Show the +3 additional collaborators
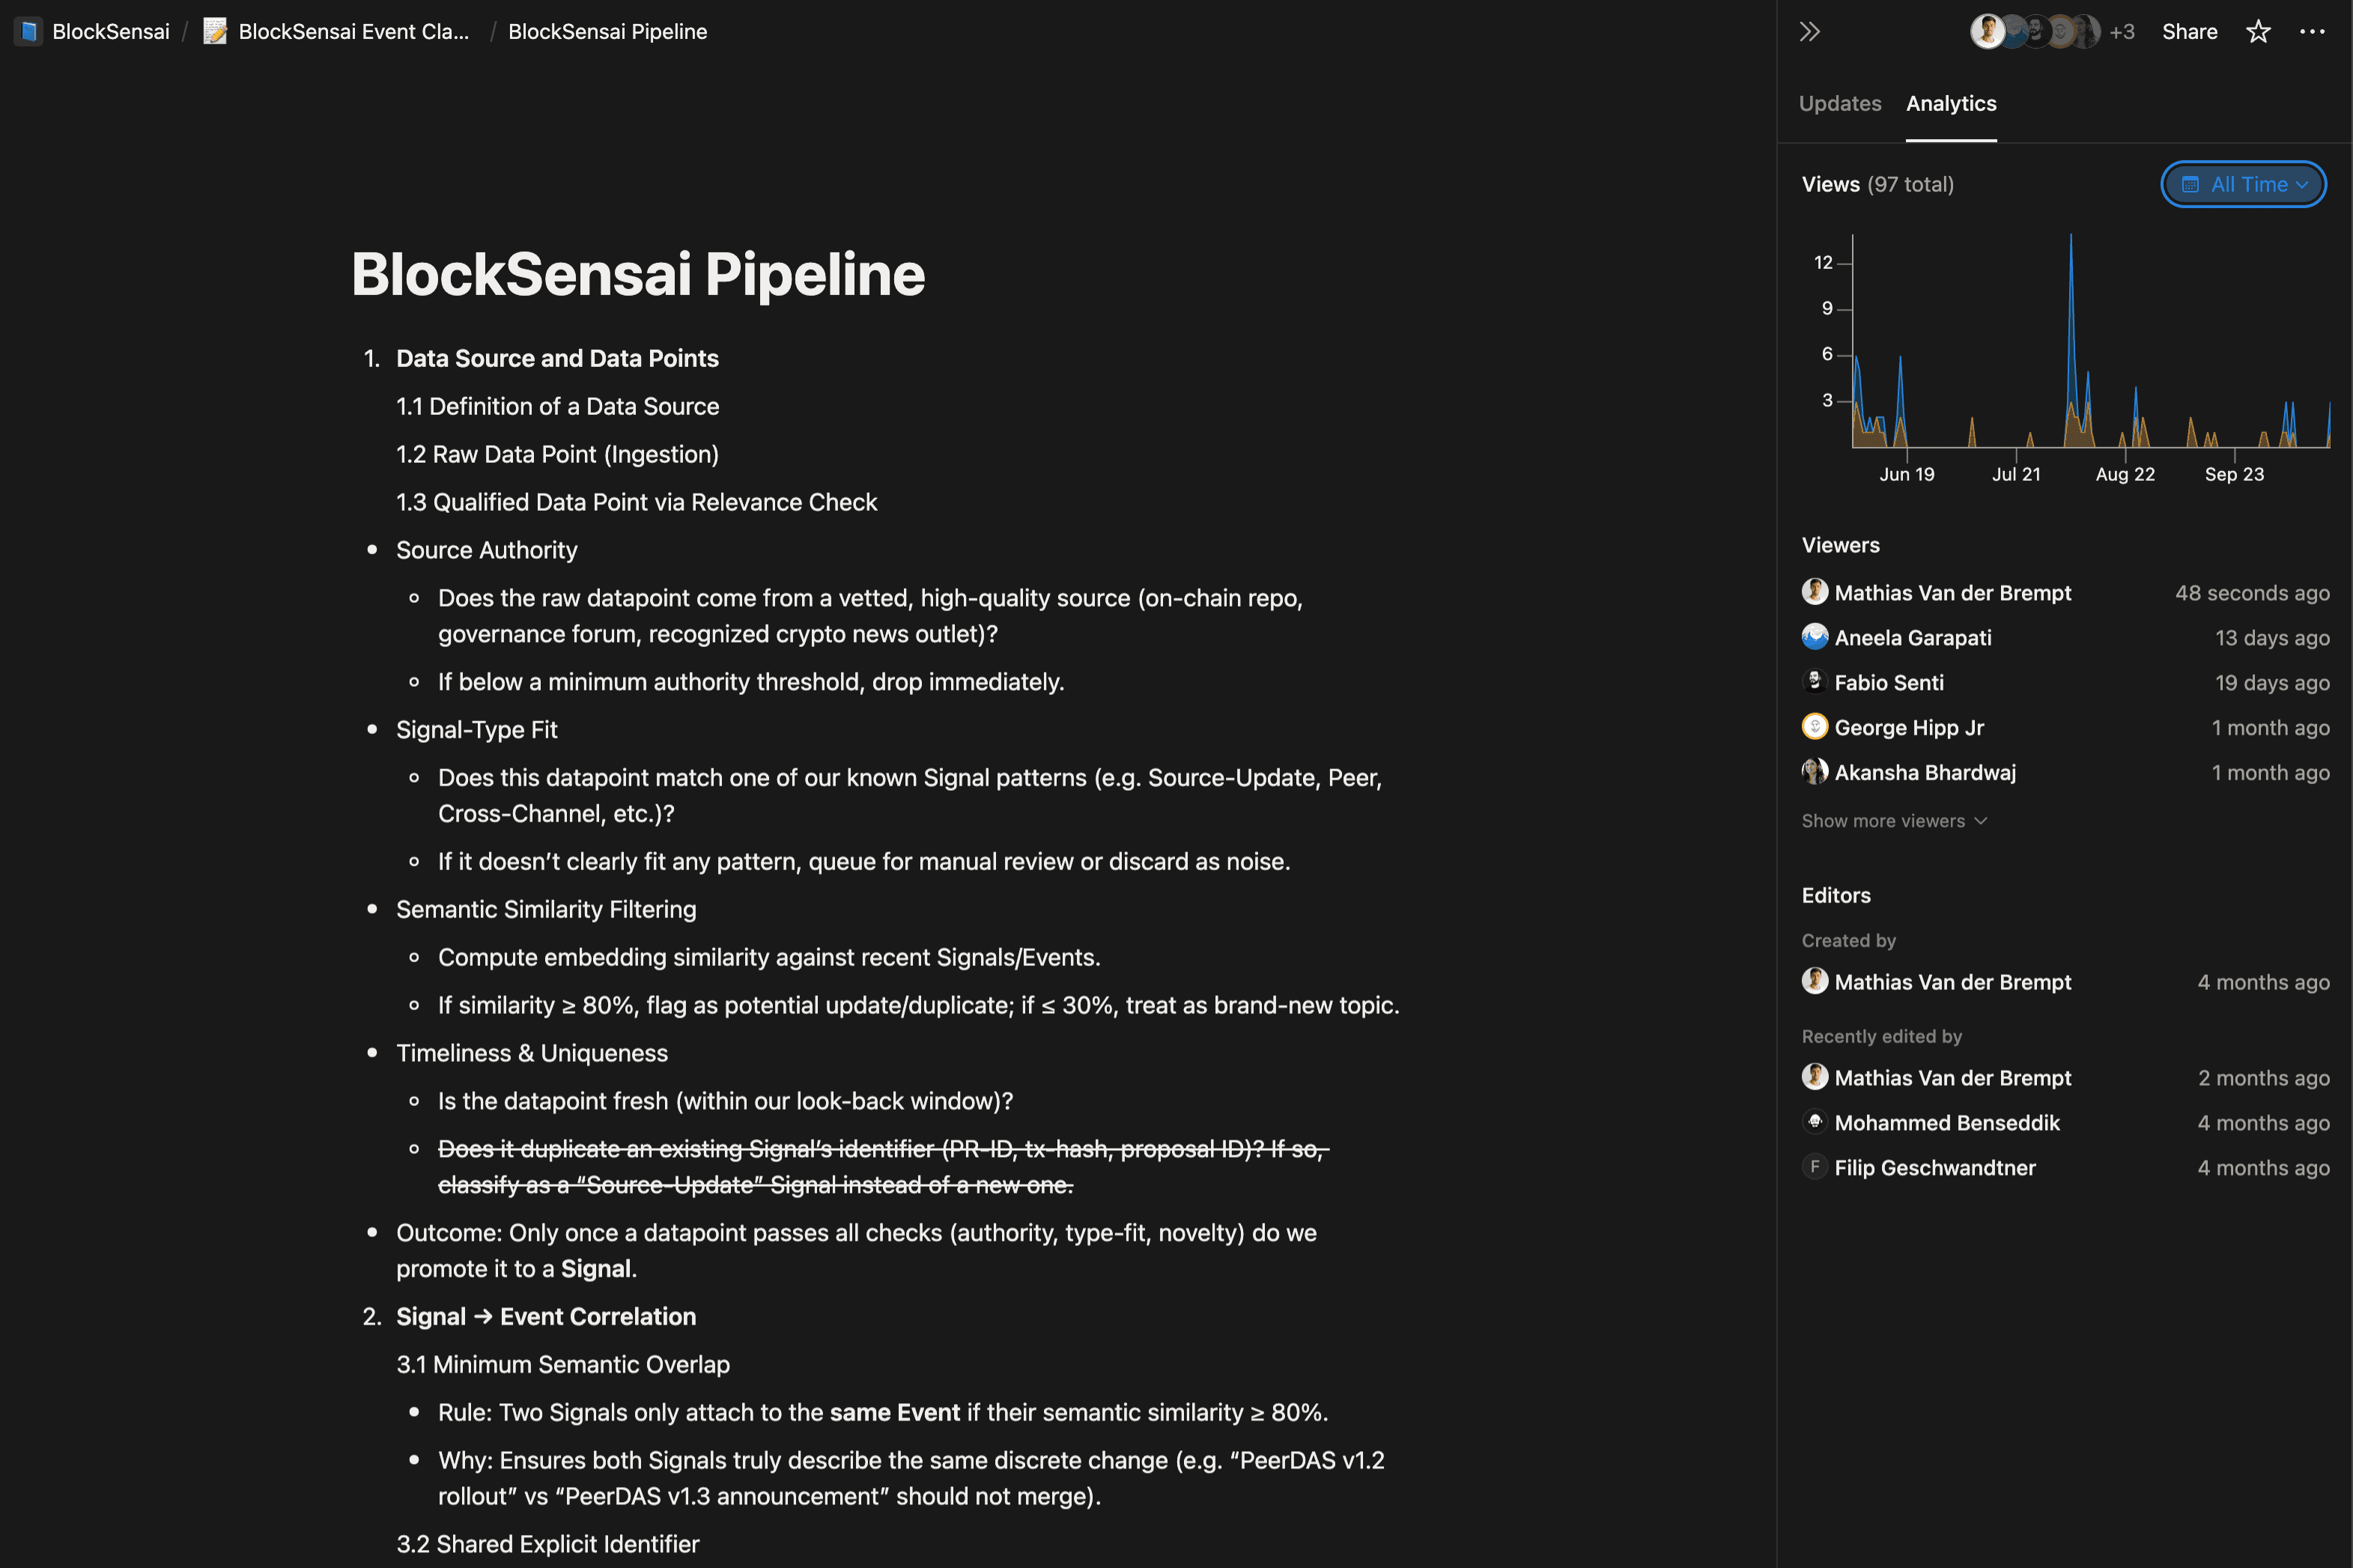This screenshot has width=2353, height=1568. point(2122,32)
